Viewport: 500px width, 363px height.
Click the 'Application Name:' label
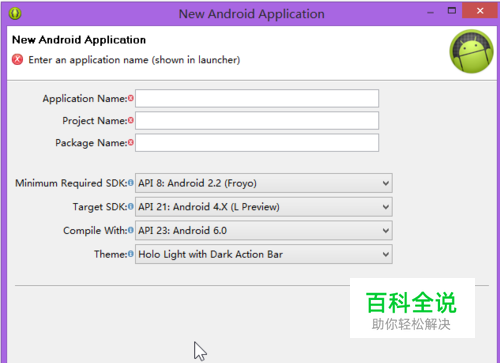click(85, 99)
